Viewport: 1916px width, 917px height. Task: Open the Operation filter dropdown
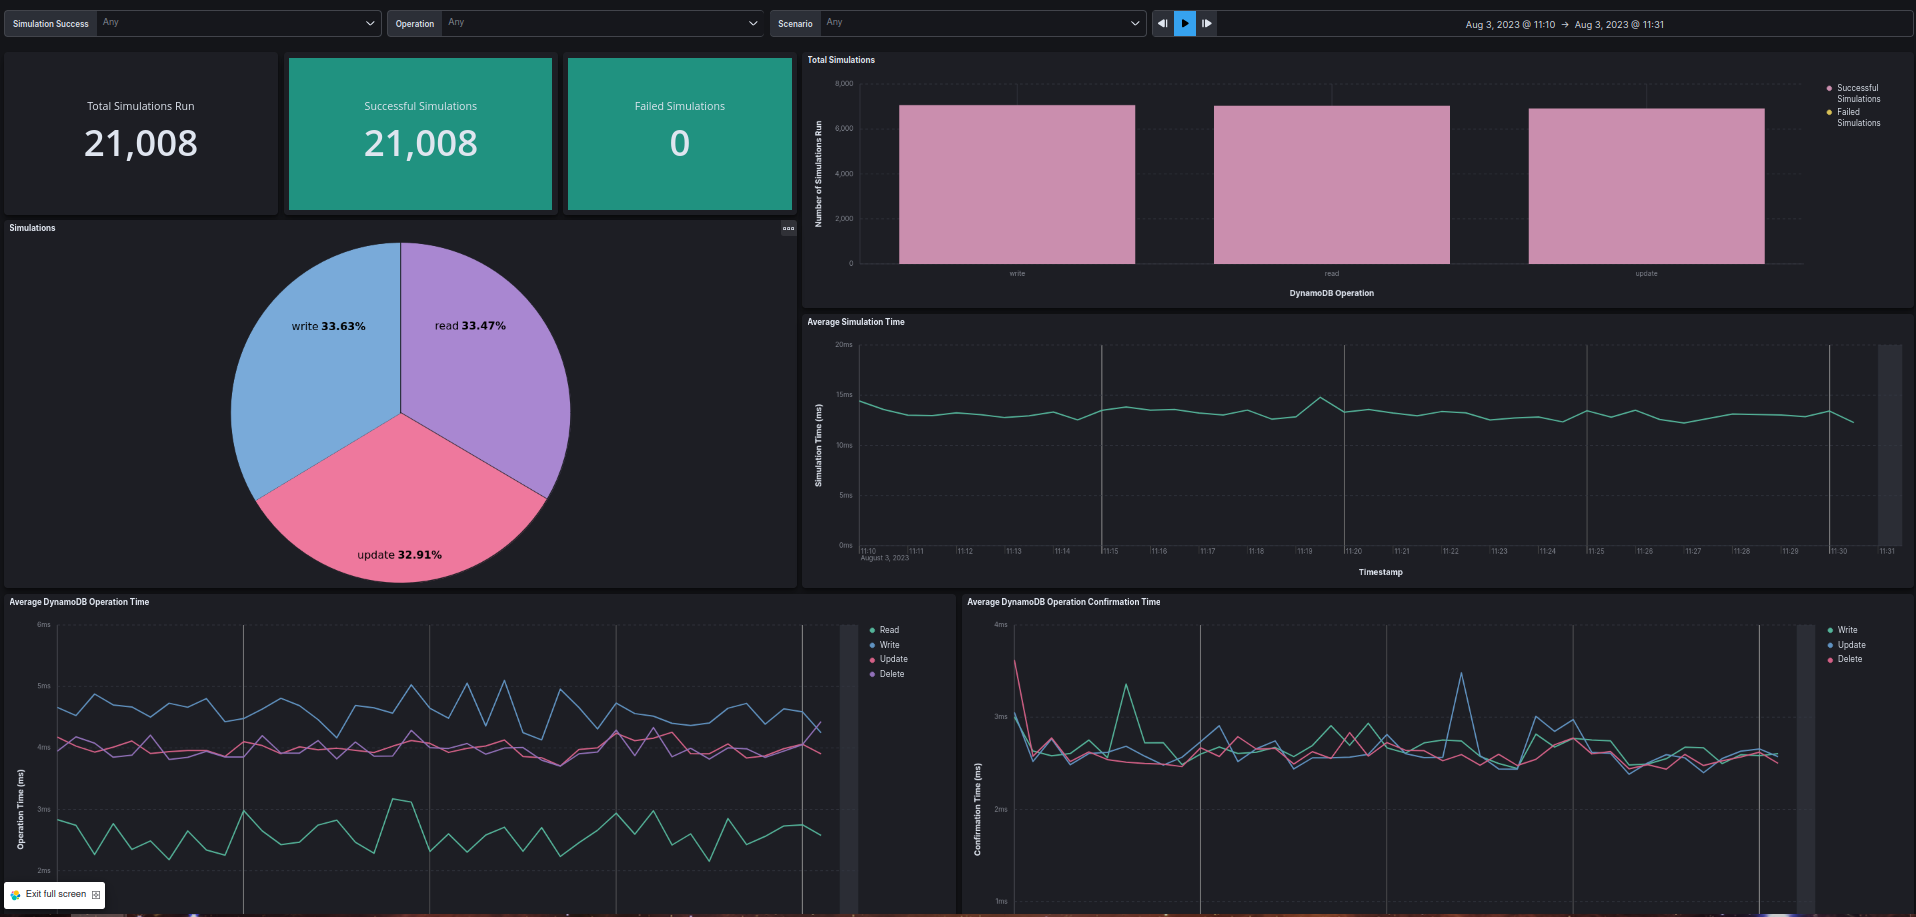pyautogui.click(x=601, y=22)
